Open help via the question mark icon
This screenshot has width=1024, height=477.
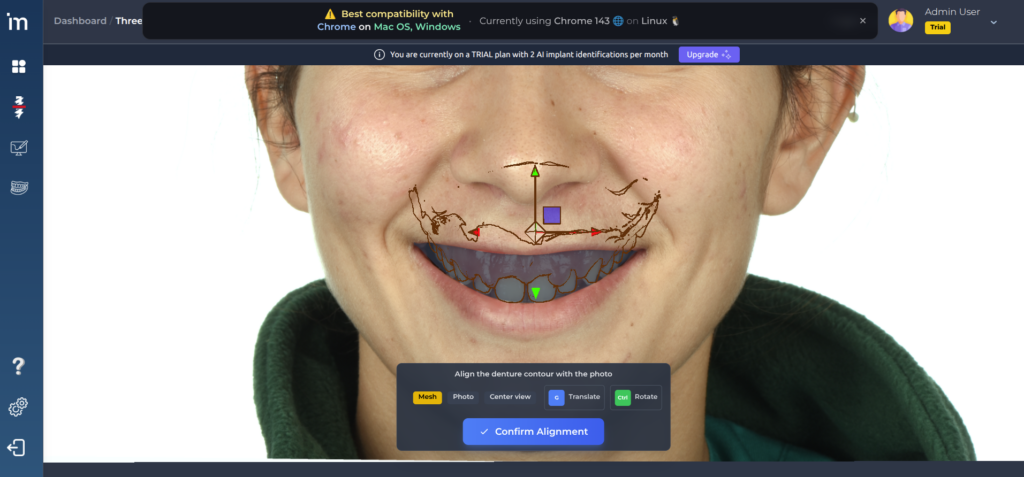(x=18, y=366)
